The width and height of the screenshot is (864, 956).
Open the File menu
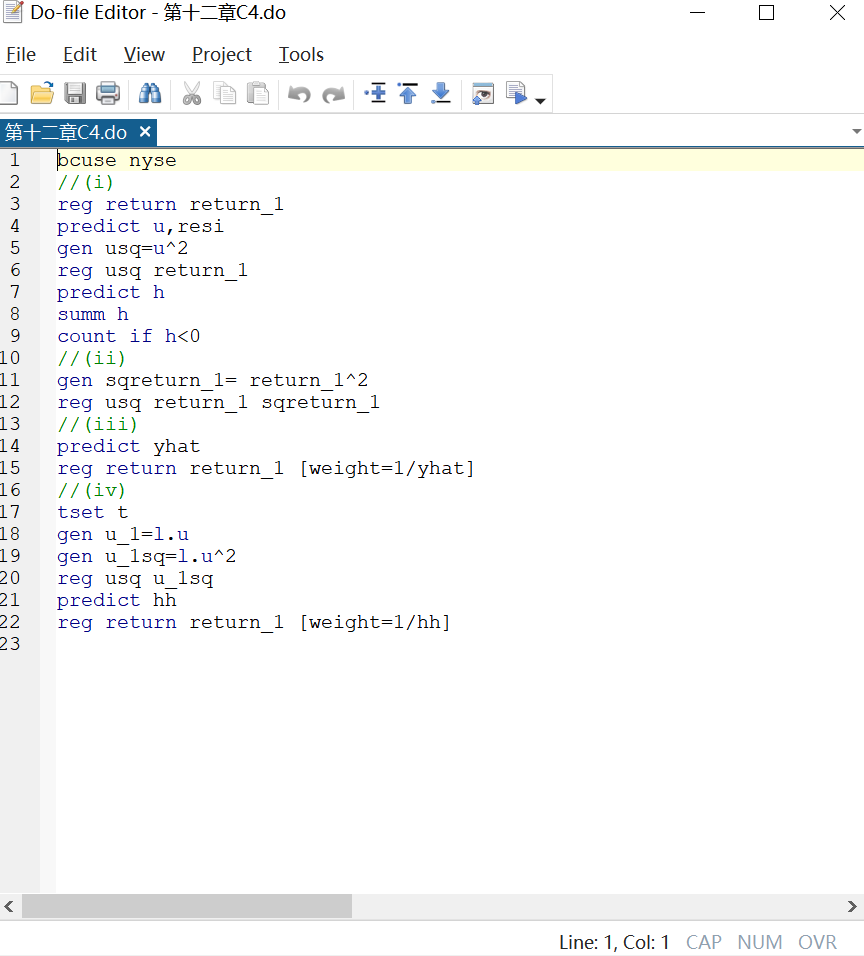pos(21,55)
